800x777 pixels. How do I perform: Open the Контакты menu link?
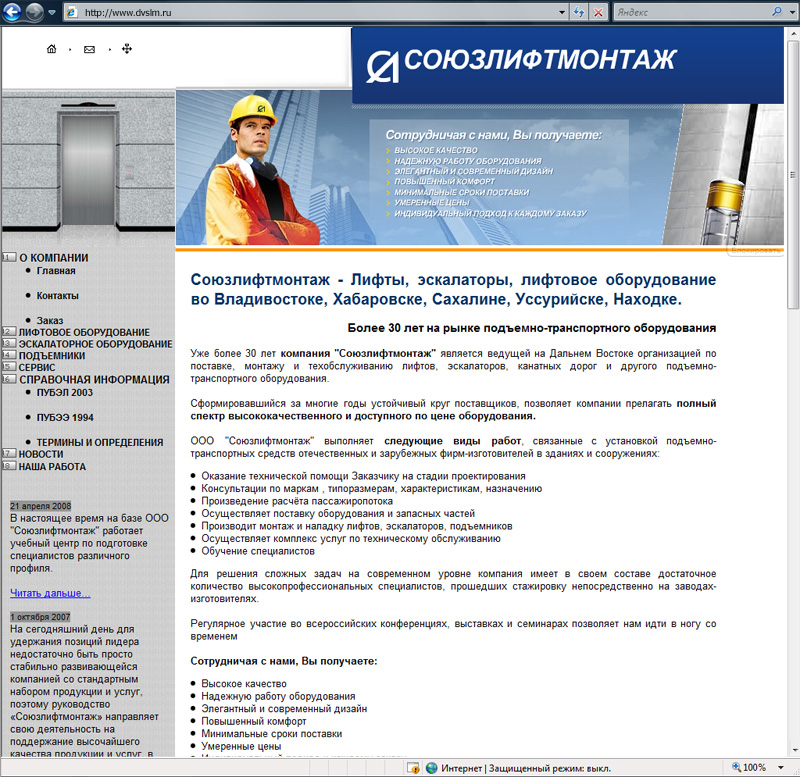point(58,296)
